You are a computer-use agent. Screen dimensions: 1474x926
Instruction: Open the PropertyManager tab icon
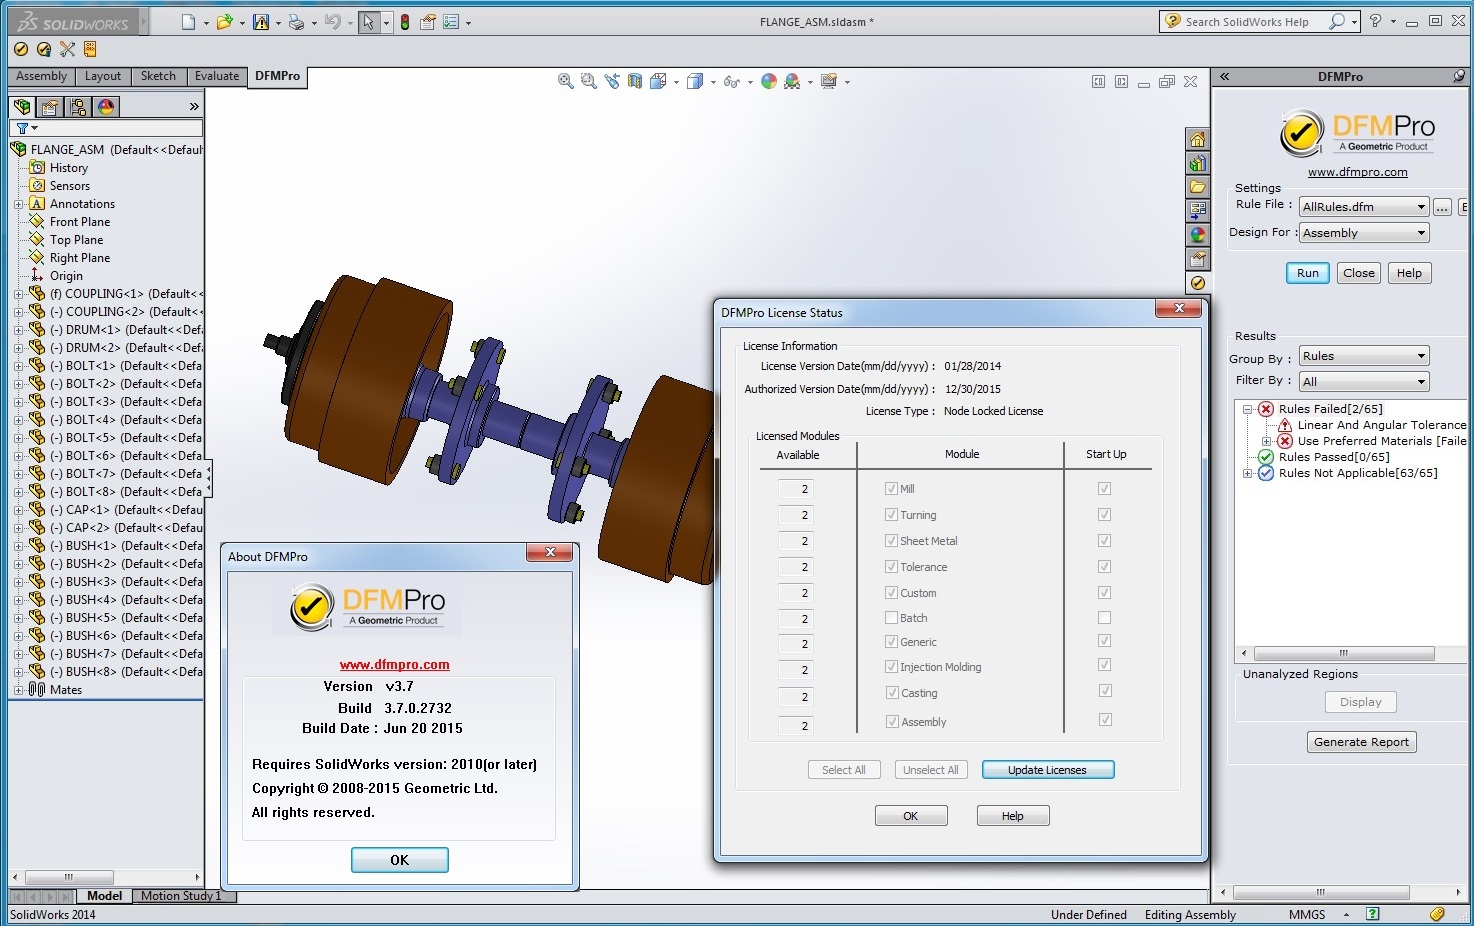coord(50,106)
